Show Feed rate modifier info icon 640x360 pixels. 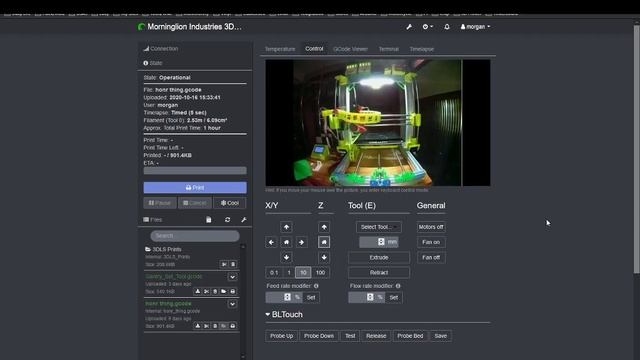(316, 286)
